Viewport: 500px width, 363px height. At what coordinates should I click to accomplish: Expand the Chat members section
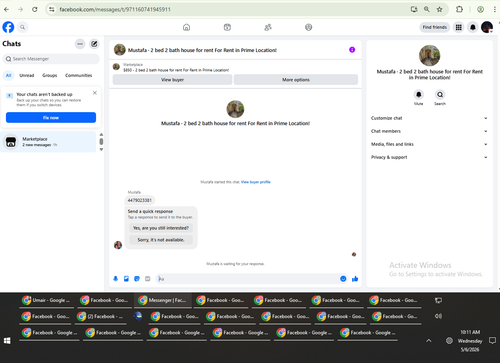[x=429, y=131]
